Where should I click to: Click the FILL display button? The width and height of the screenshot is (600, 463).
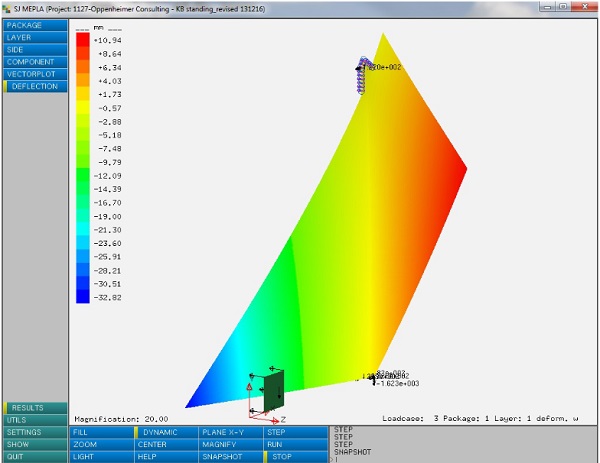coord(101,432)
